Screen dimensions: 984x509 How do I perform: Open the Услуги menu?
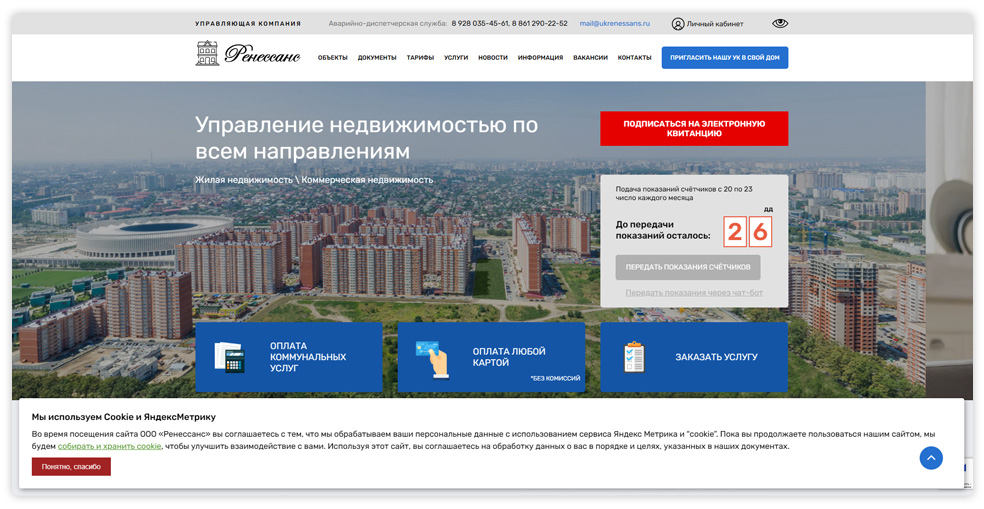(x=456, y=58)
